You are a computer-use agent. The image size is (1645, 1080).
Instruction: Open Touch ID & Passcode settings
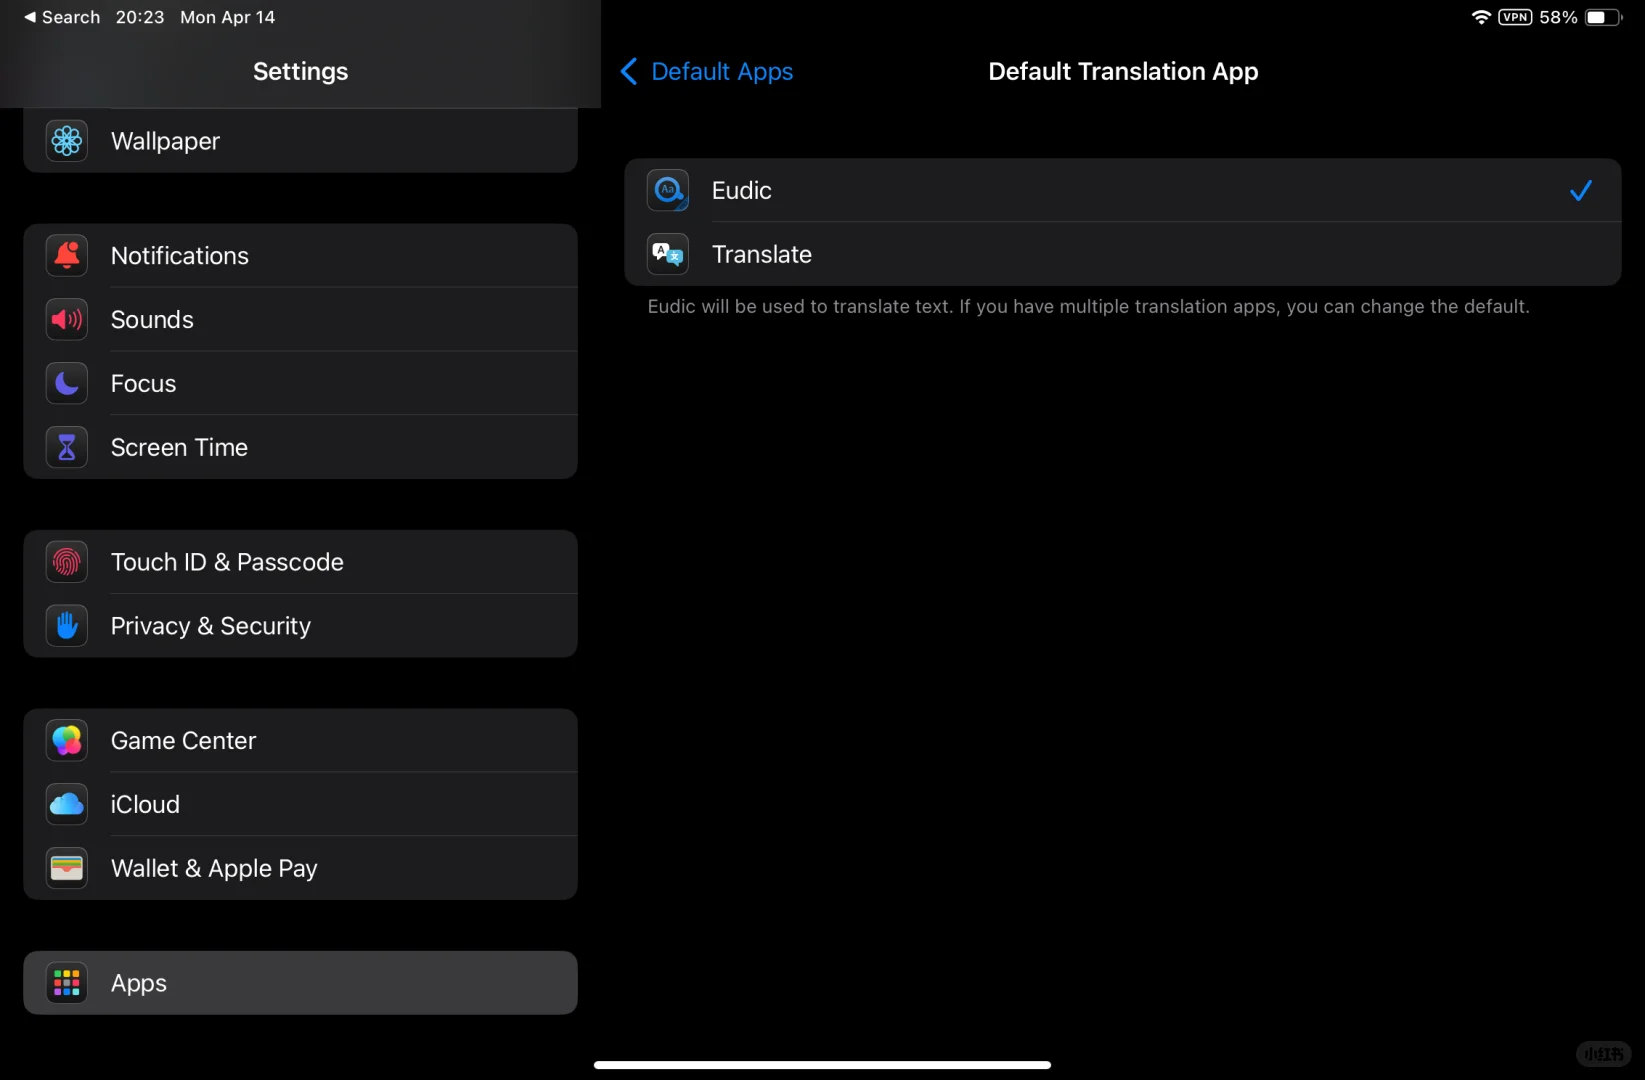tap(300, 562)
